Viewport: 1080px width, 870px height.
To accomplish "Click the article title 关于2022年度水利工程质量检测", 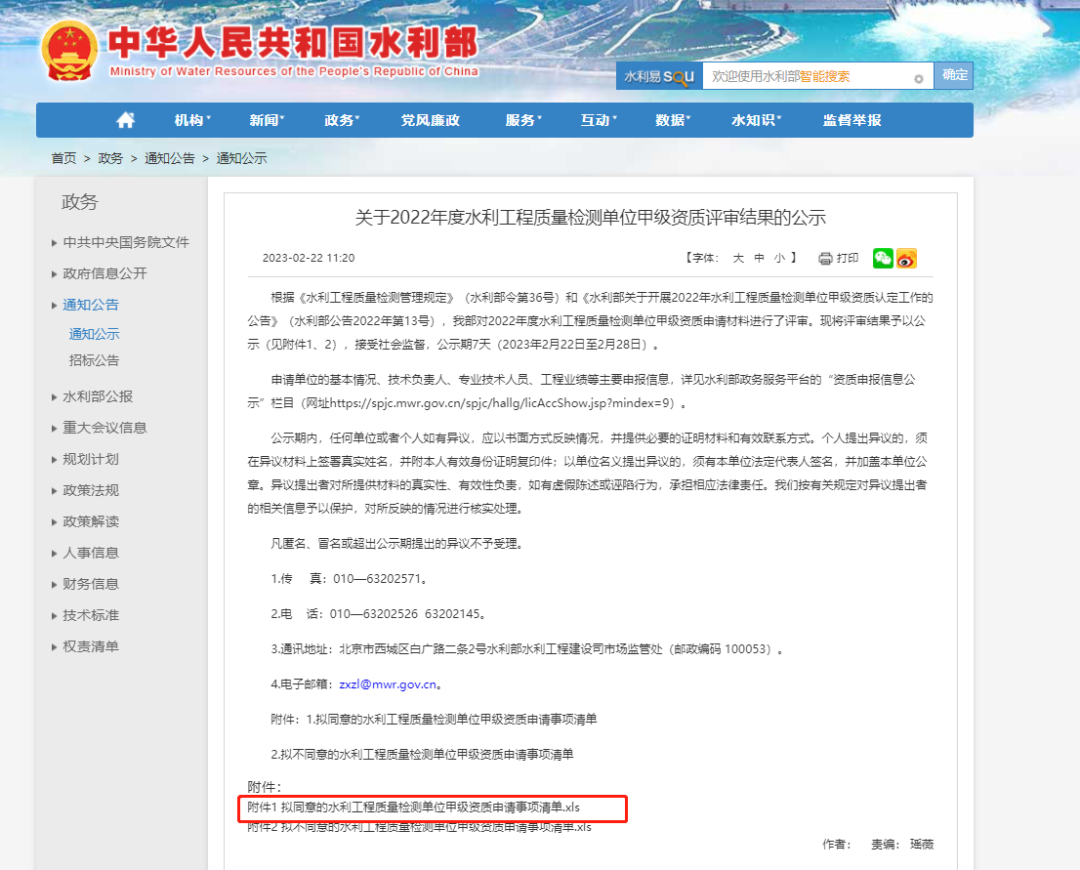I will (590, 218).
